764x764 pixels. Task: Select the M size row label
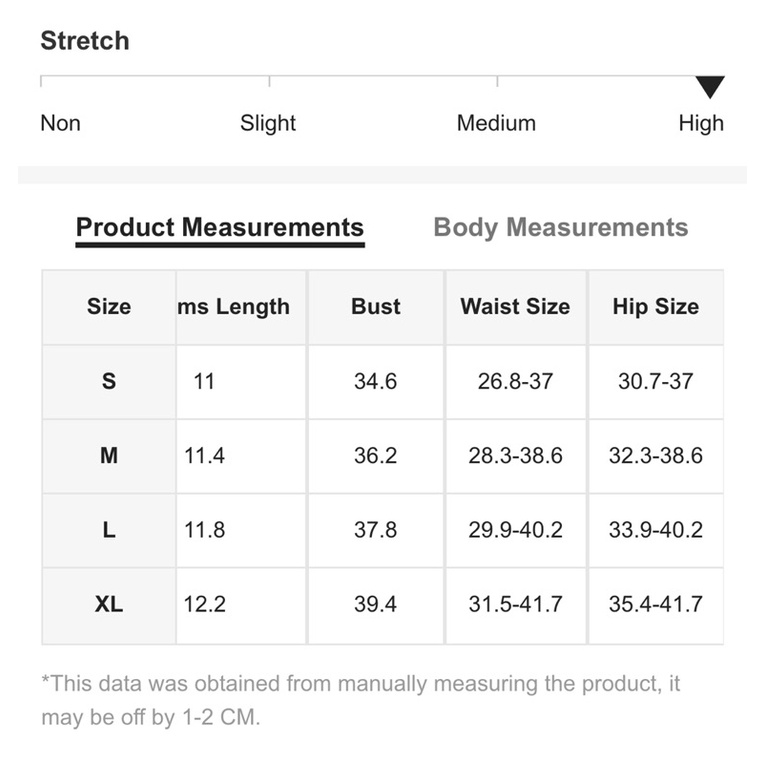[109, 456]
